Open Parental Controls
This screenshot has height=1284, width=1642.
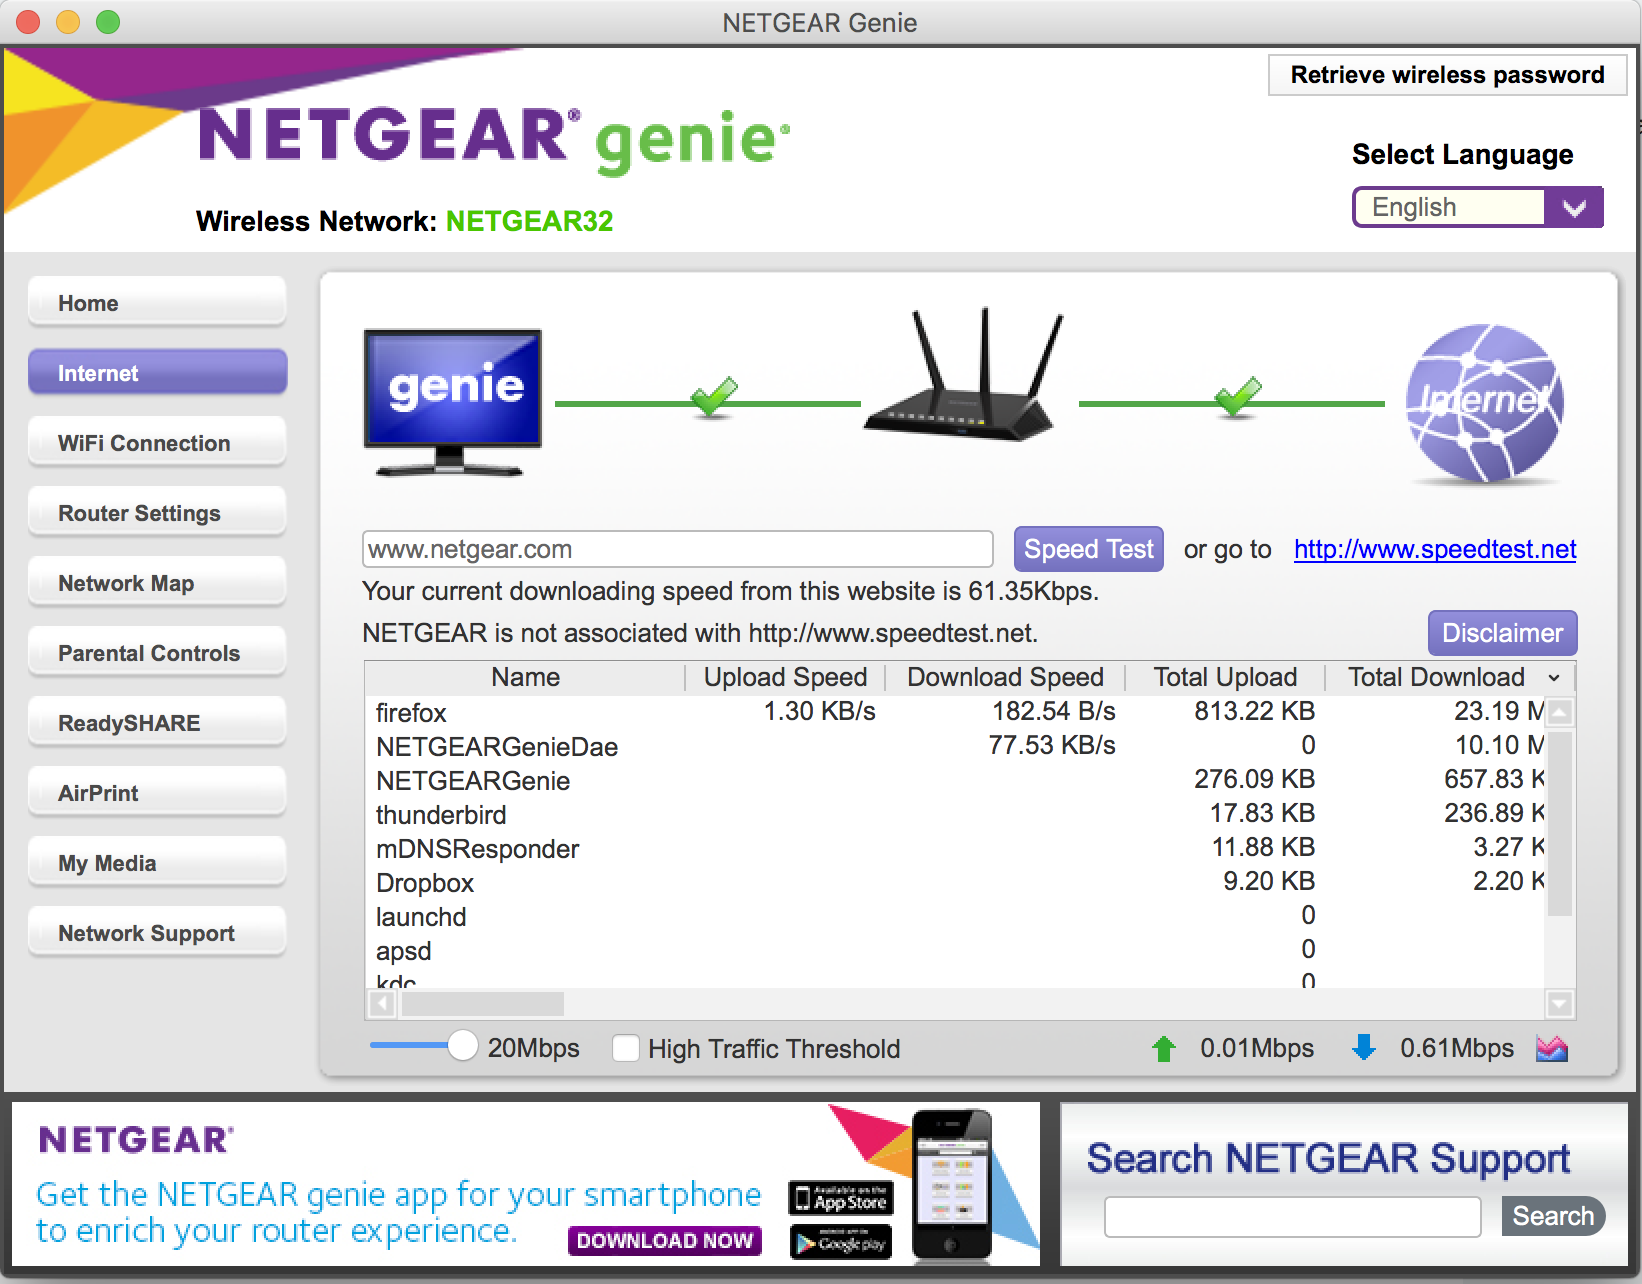(x=157, y=652)
